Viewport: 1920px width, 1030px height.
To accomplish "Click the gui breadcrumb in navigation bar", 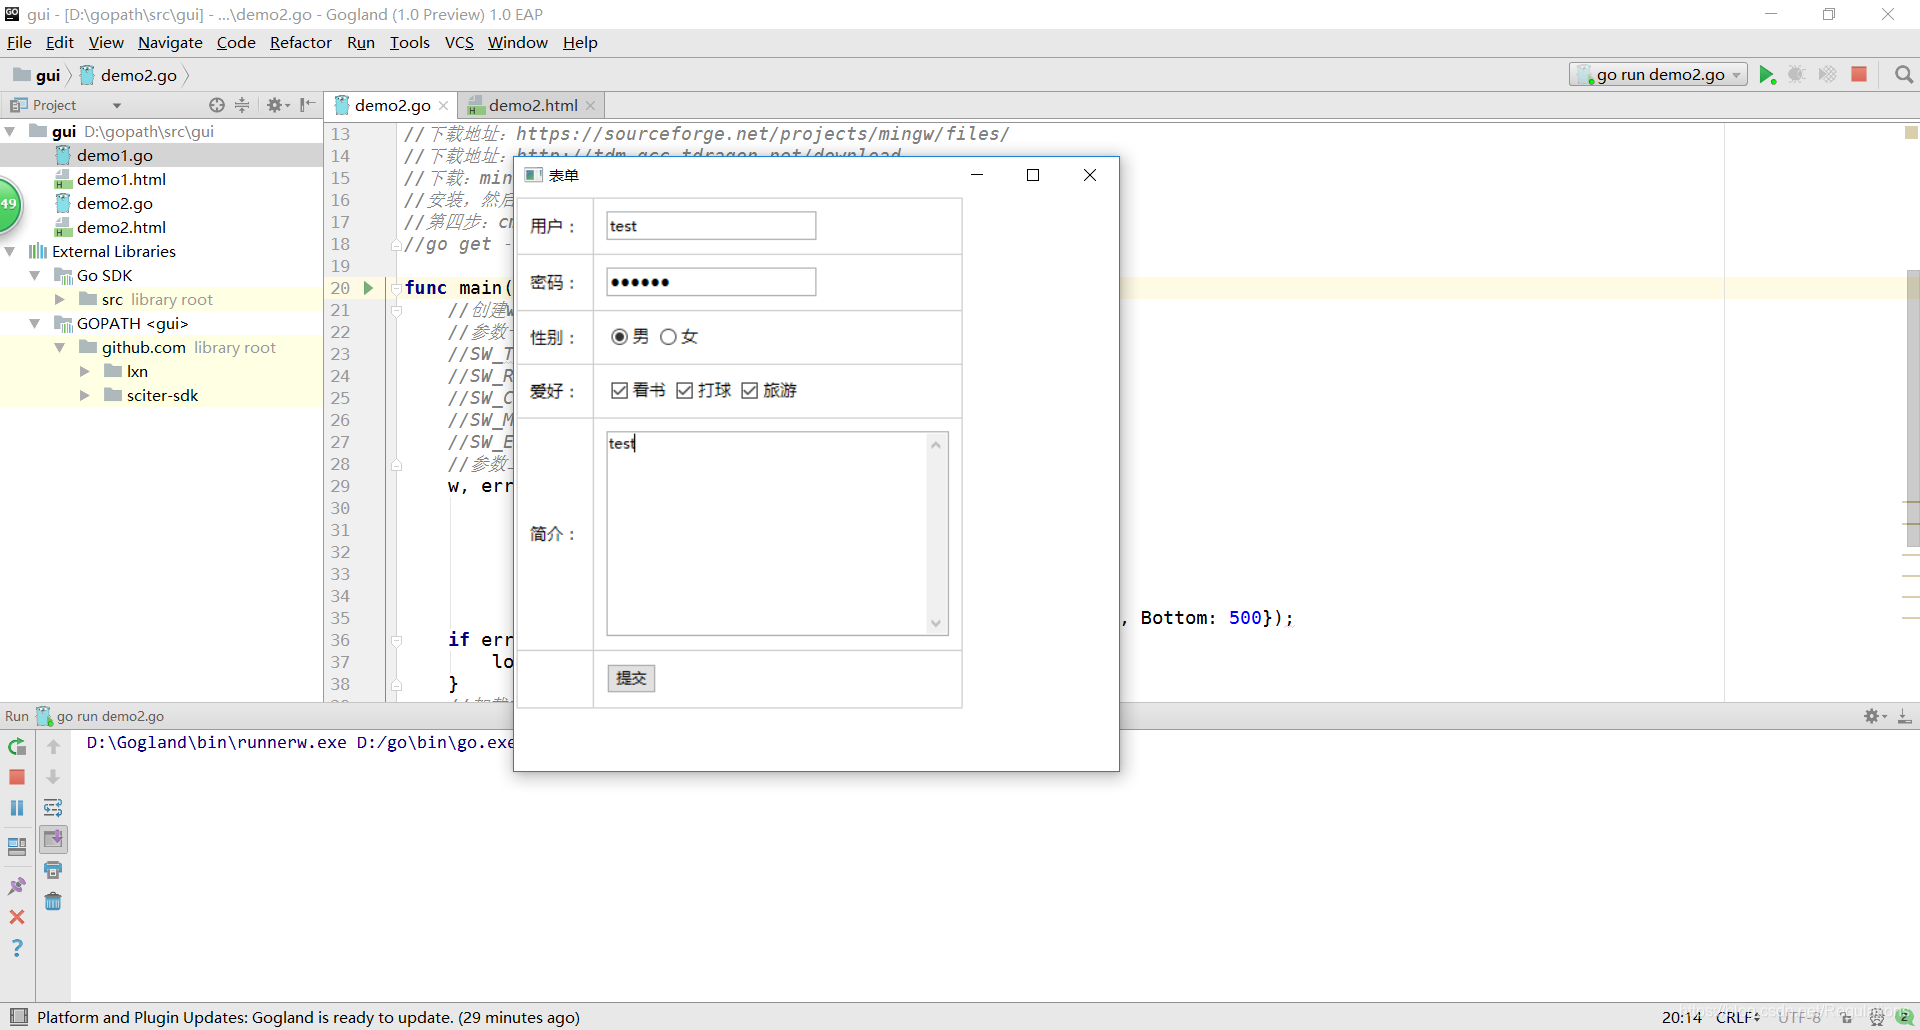I will [x=37, y=75].
